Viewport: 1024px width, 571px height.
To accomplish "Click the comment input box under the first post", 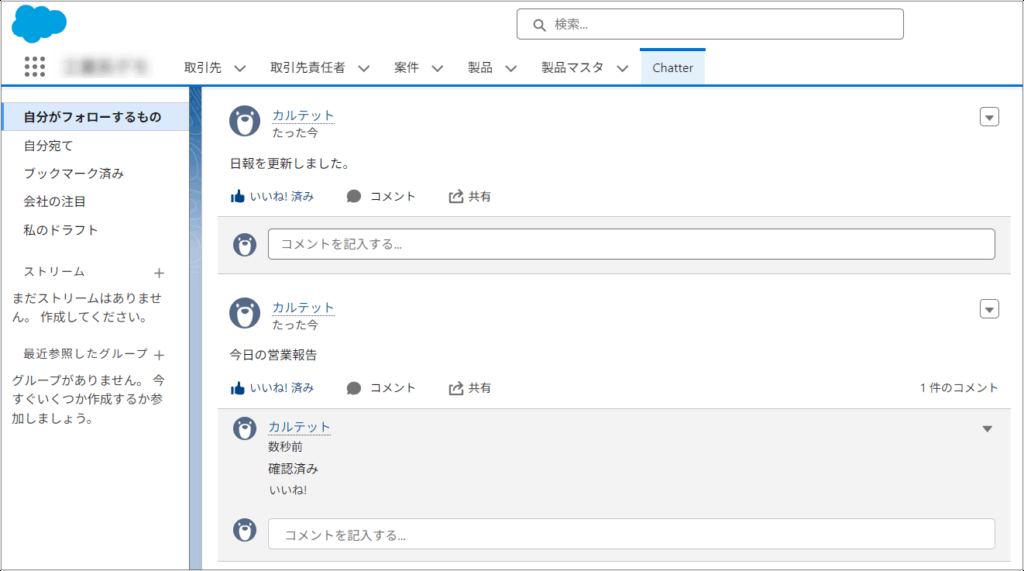I will point(630,244).
